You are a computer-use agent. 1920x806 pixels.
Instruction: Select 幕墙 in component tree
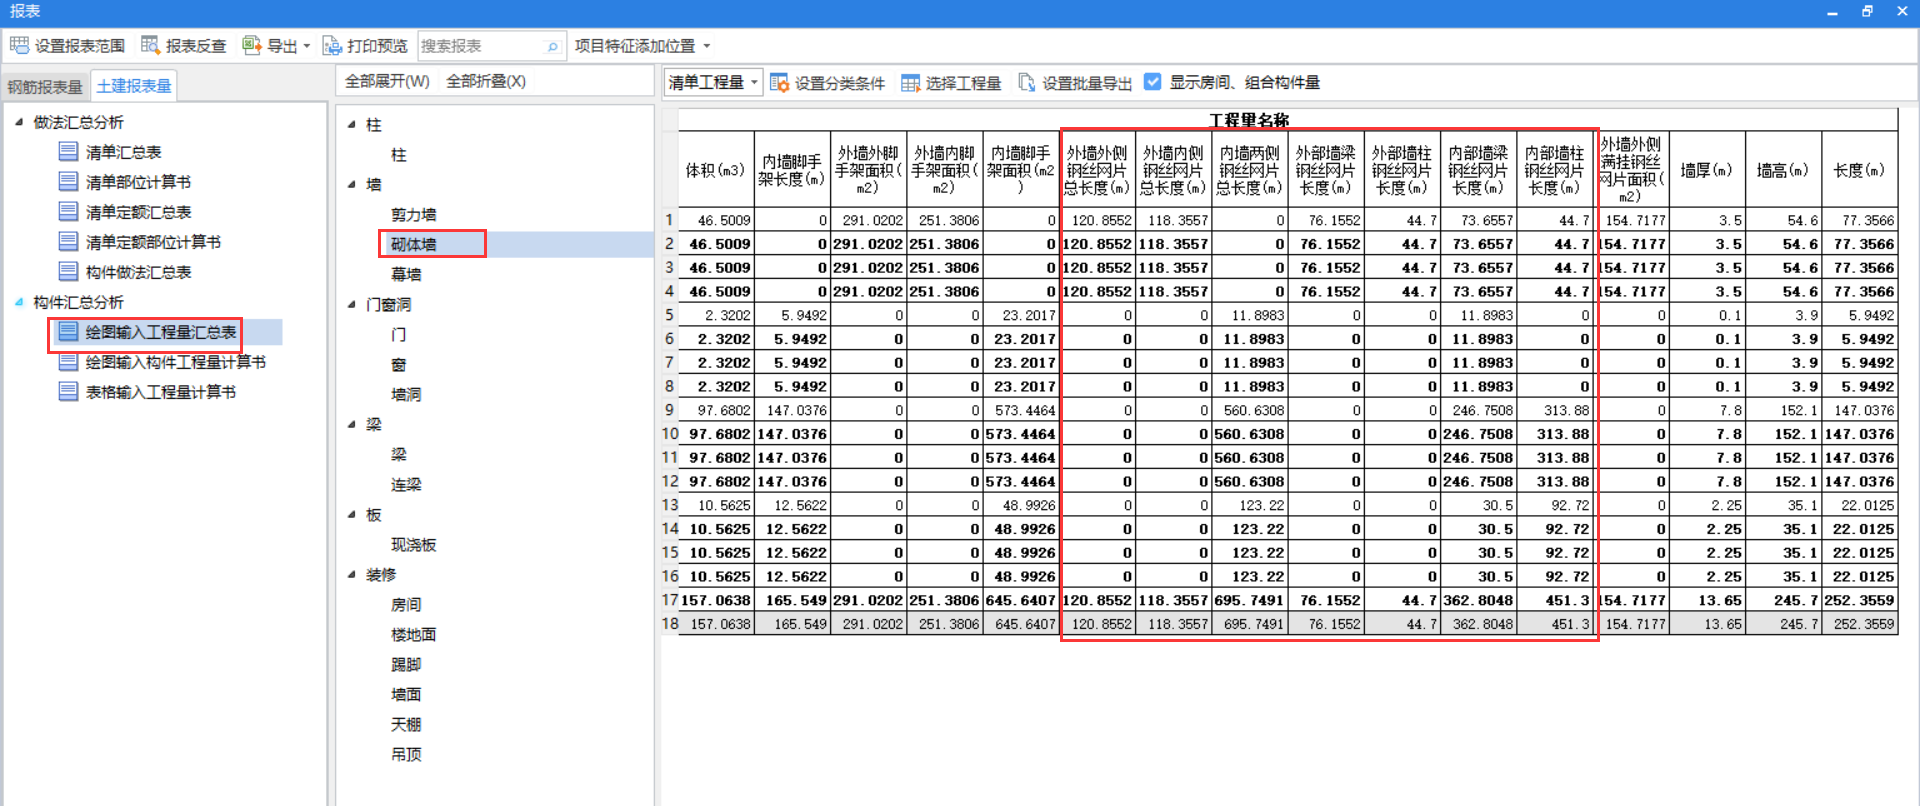pyautogui.click(x=406, y=275)
